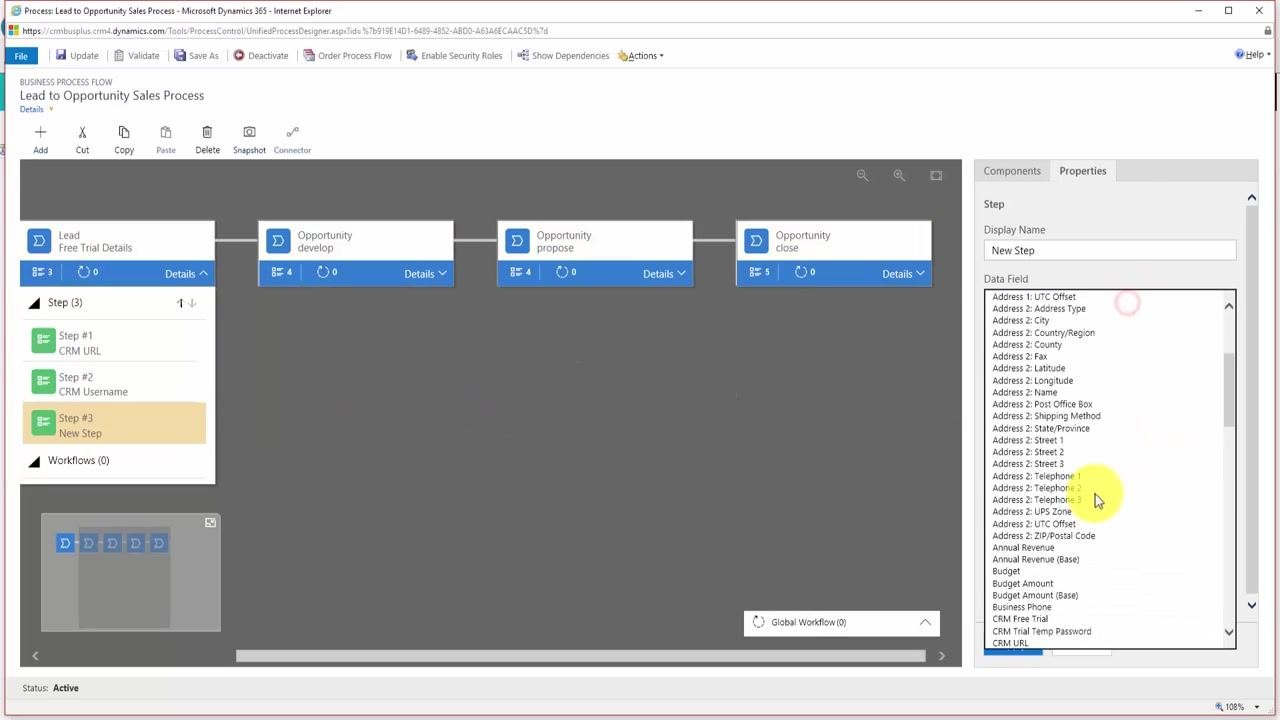This screenshot has height=720, width=1280.
Task: Zoom in the designer canvas
Action: 899,175
